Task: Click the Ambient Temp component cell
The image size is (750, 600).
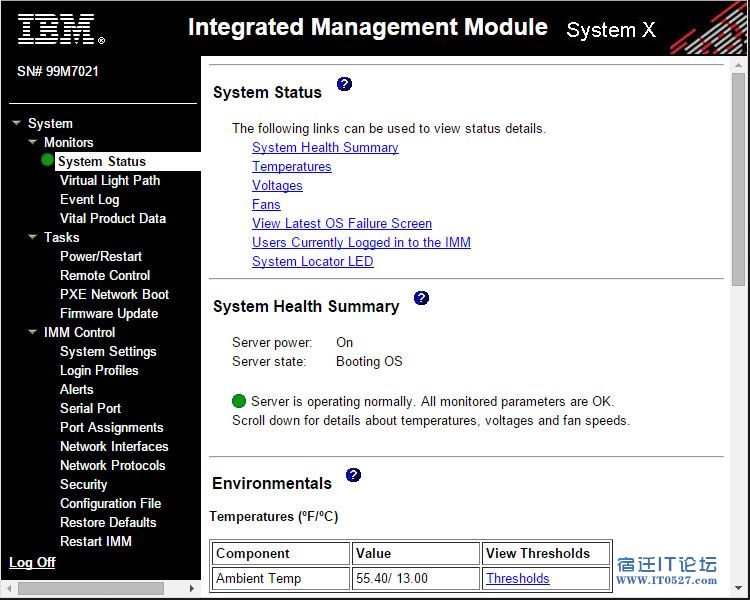Action: pos(280,578)
